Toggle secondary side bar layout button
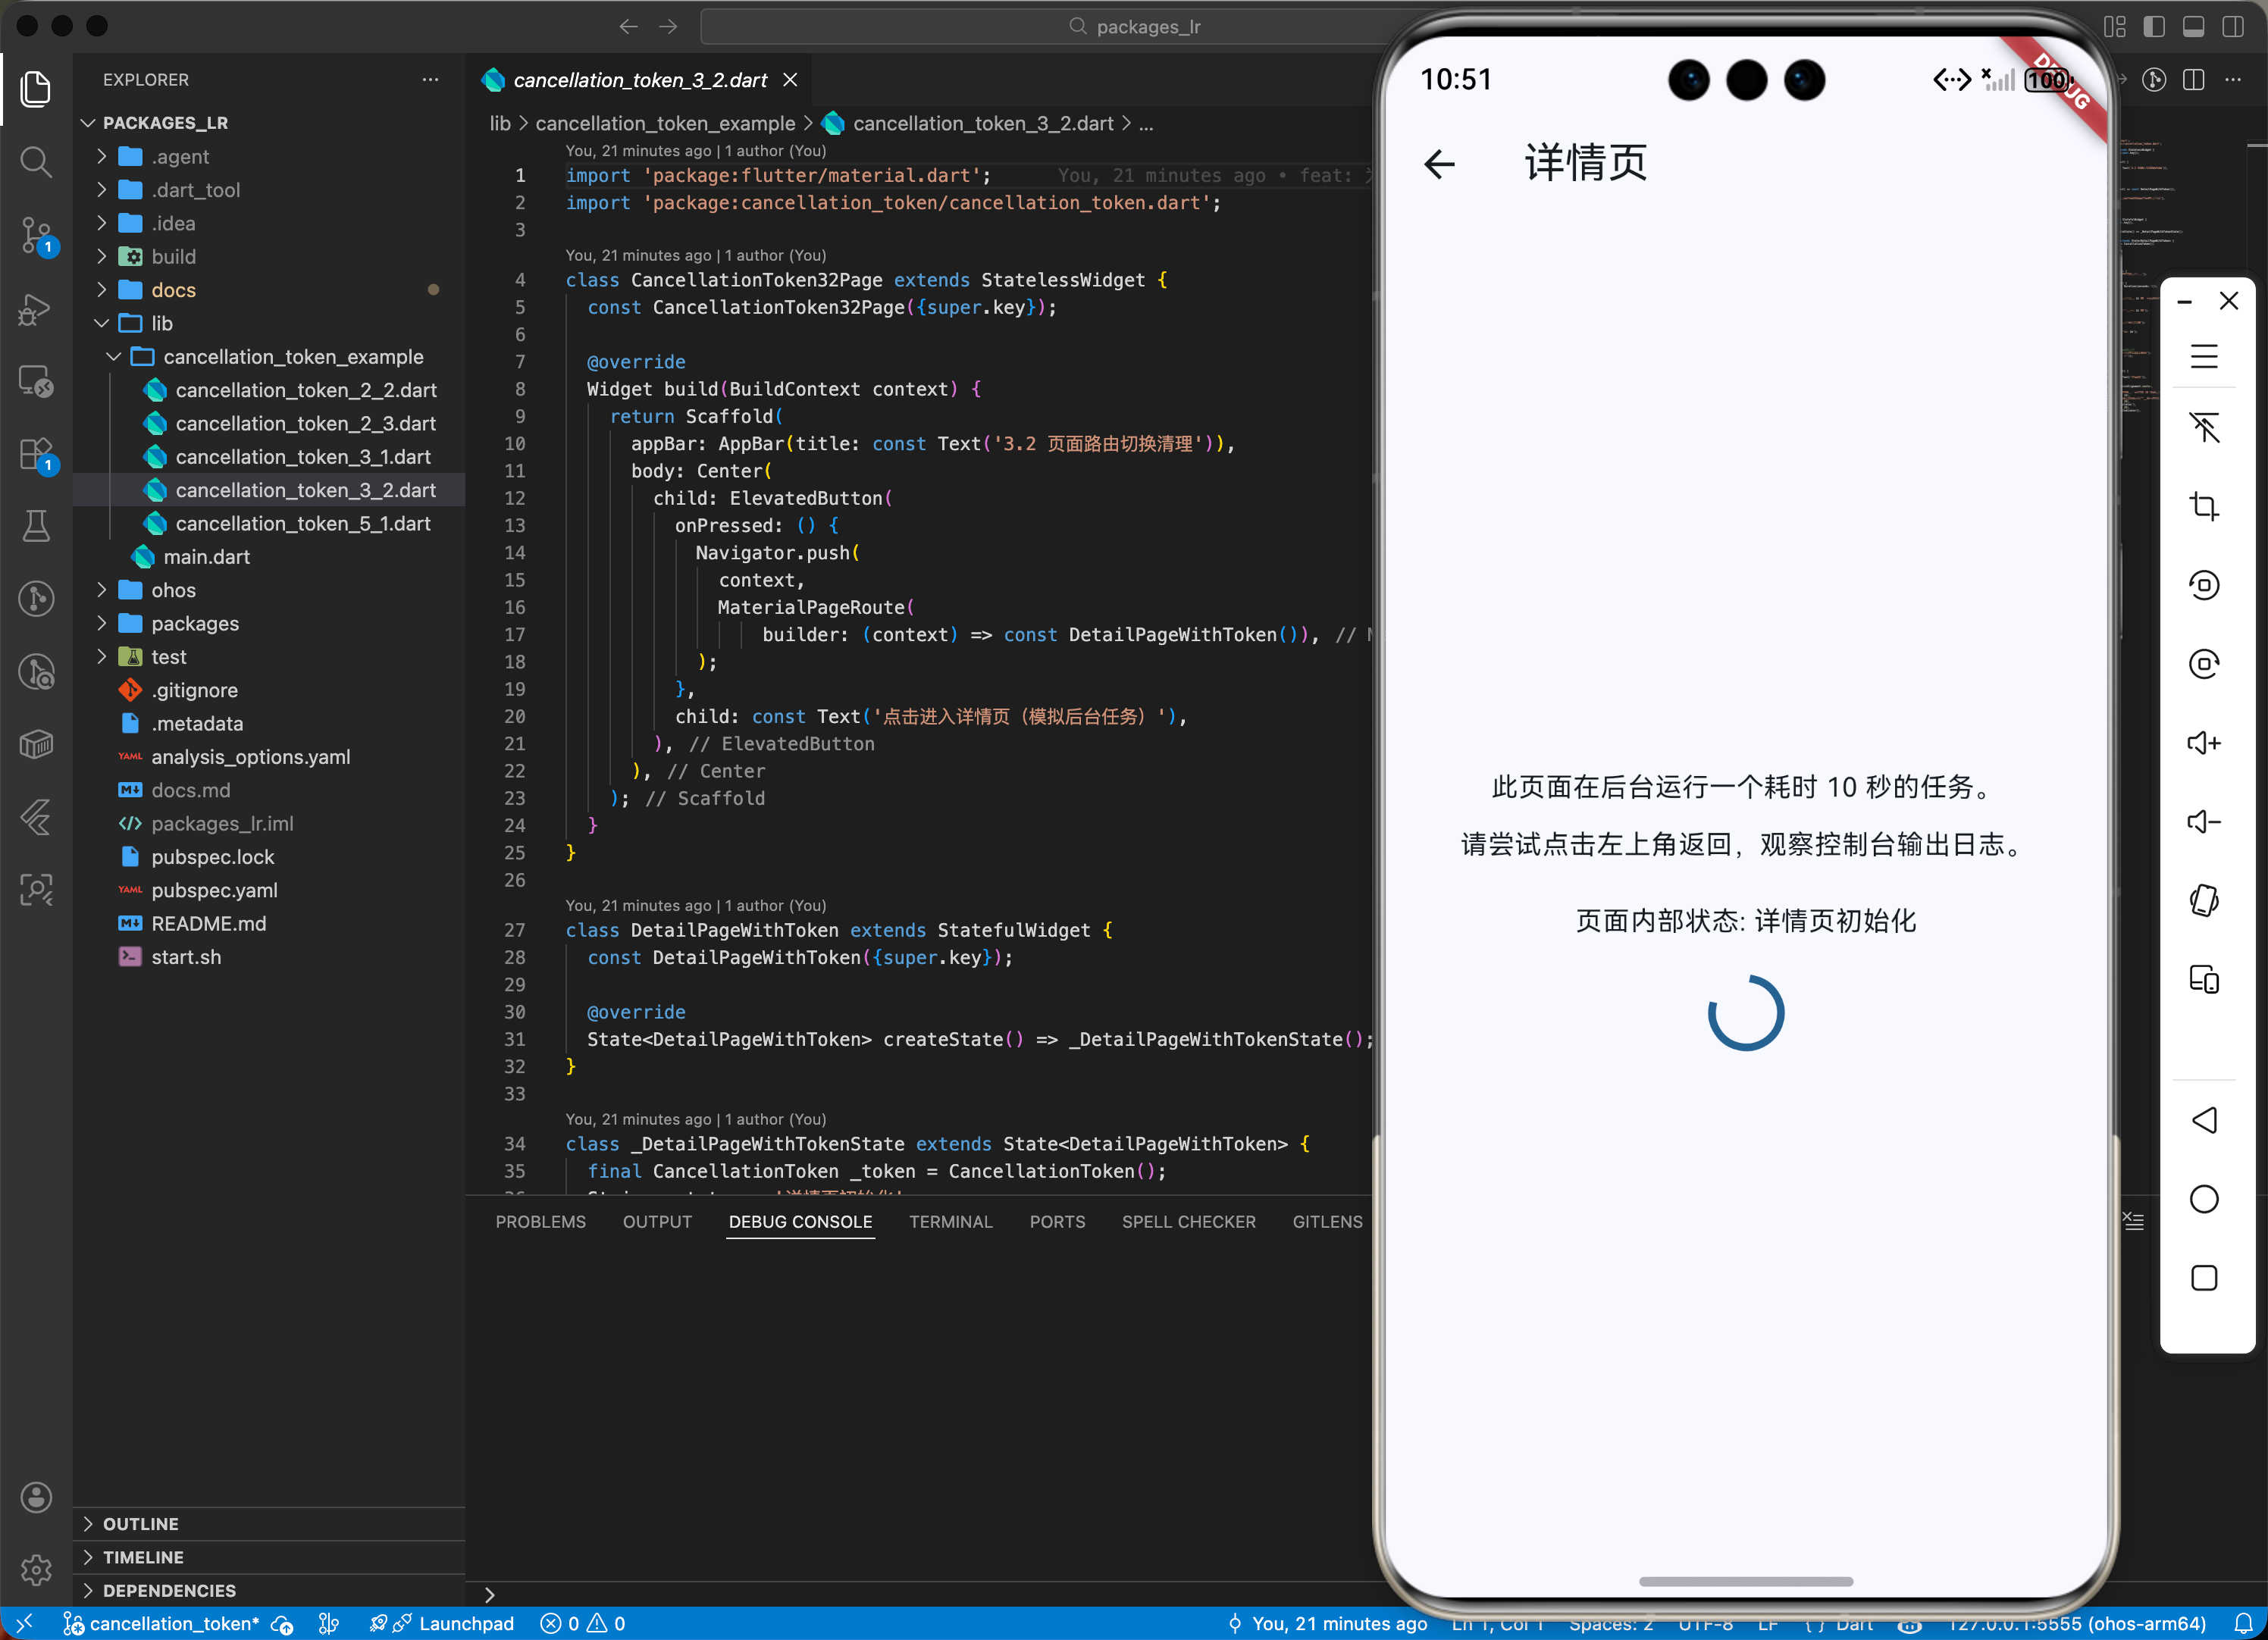Viewport: 2268px width, 1640px height. 2232,27
